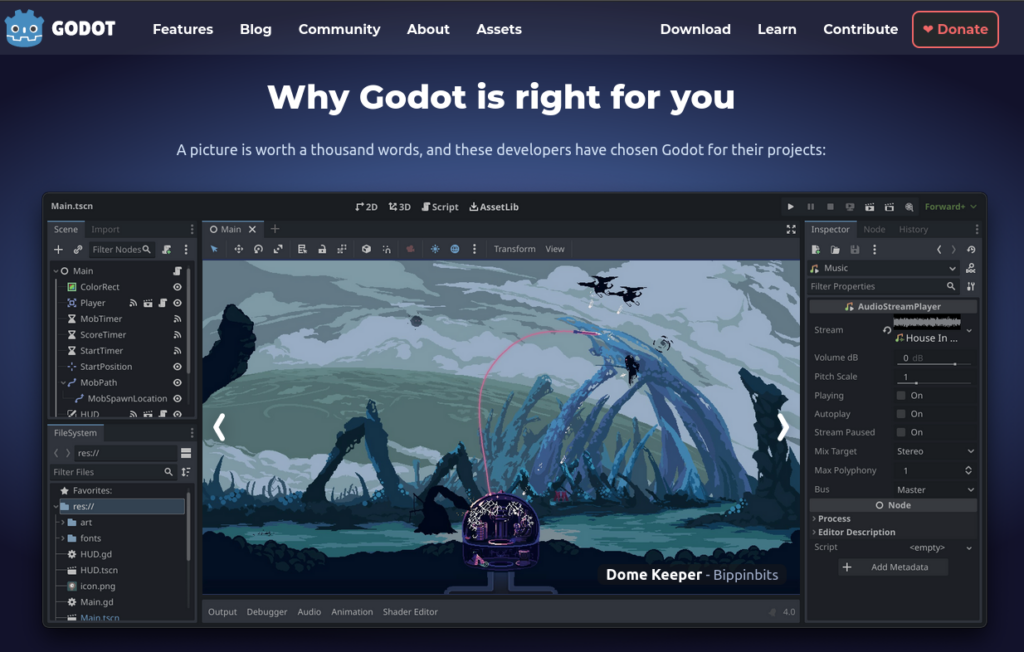Click the Attach script icon beside Filter Nodes
Screen dimensions: 1024x652
point(167,250)
